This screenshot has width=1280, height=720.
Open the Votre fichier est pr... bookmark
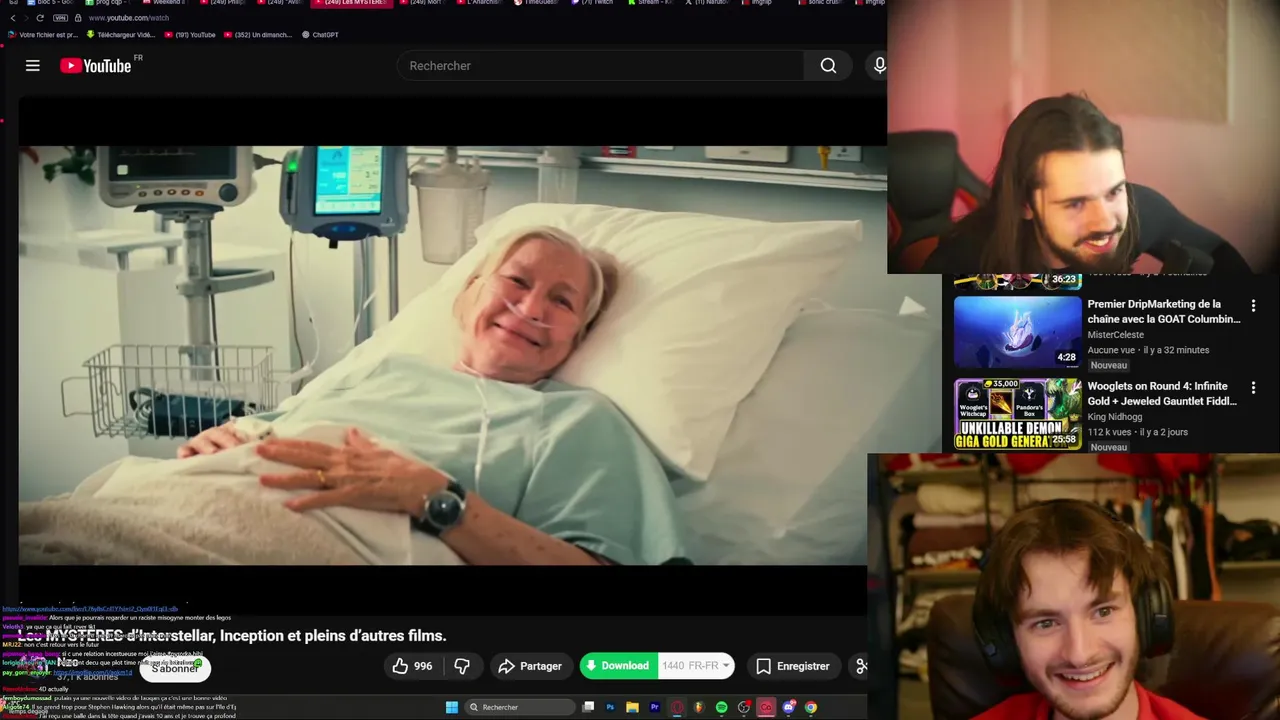point(42,35)
